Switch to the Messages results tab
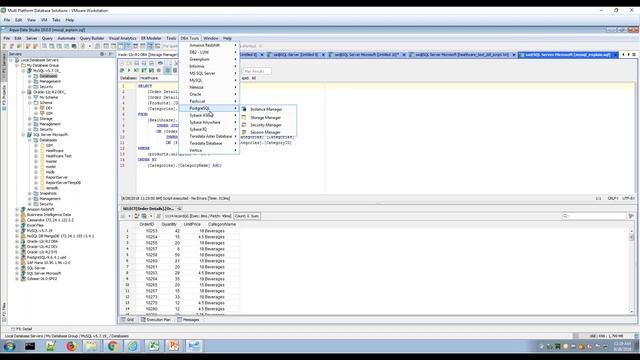Viewport: 640px width, 360px height. (x=188, y=320)
